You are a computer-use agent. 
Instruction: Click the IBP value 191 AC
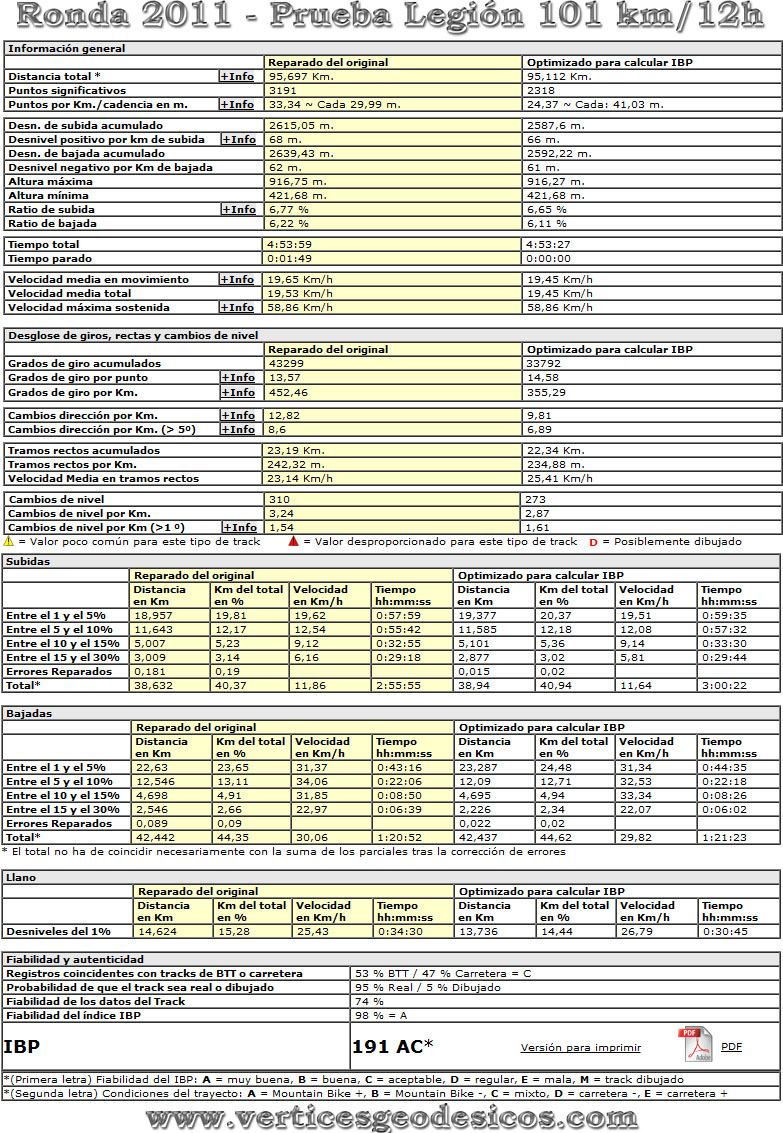[x=392, y=1046]
